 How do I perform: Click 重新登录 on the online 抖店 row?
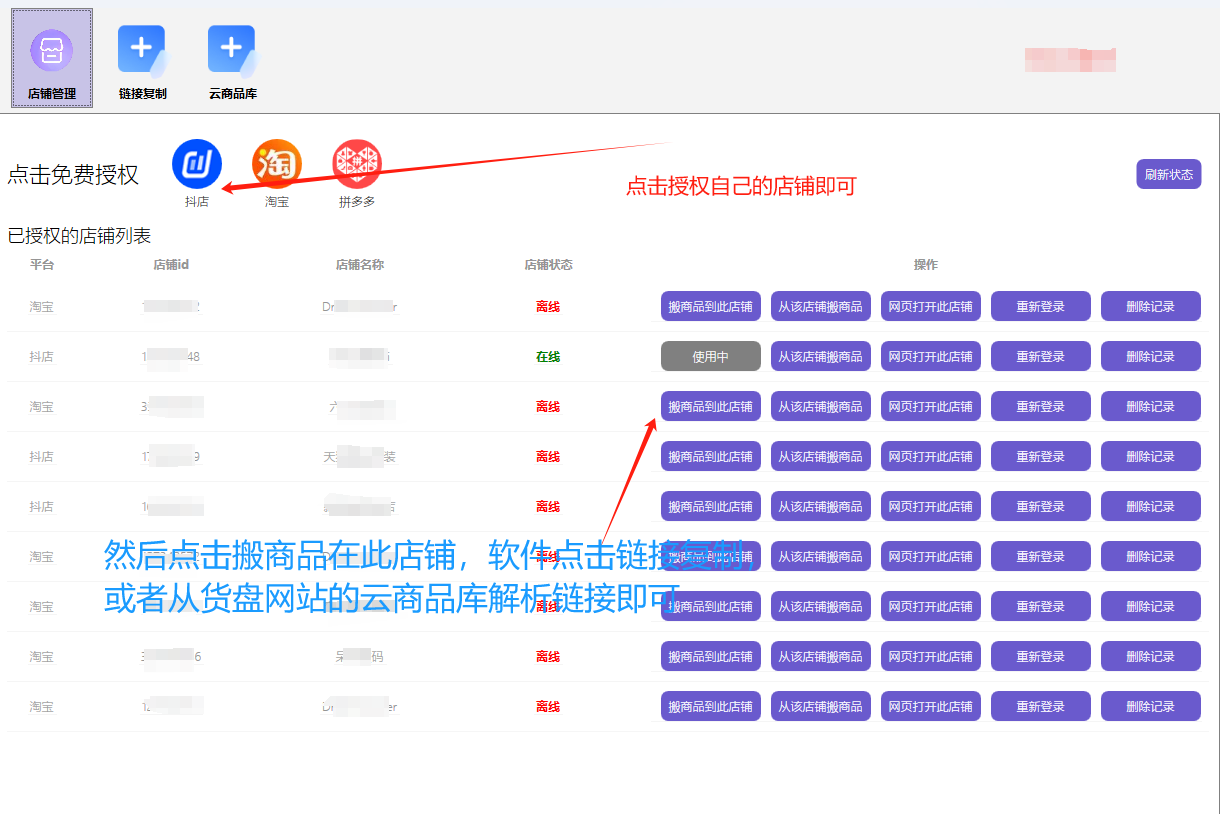[x=1041, y=356]
